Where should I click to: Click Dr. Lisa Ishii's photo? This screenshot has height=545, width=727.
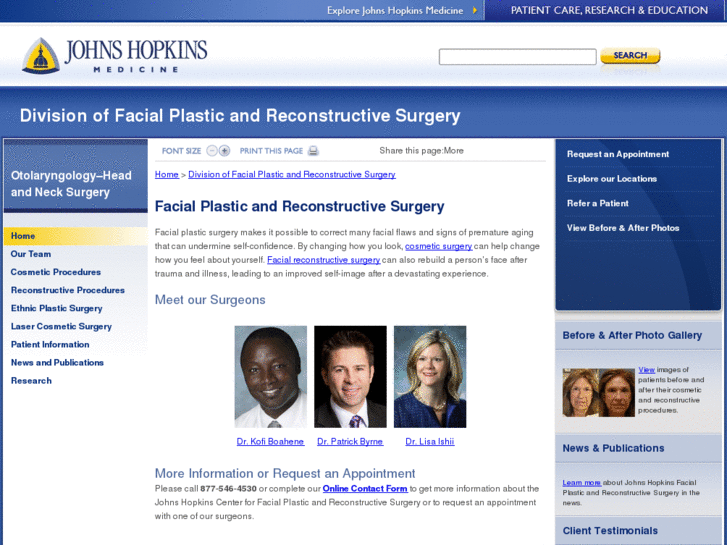pos(430,377)
